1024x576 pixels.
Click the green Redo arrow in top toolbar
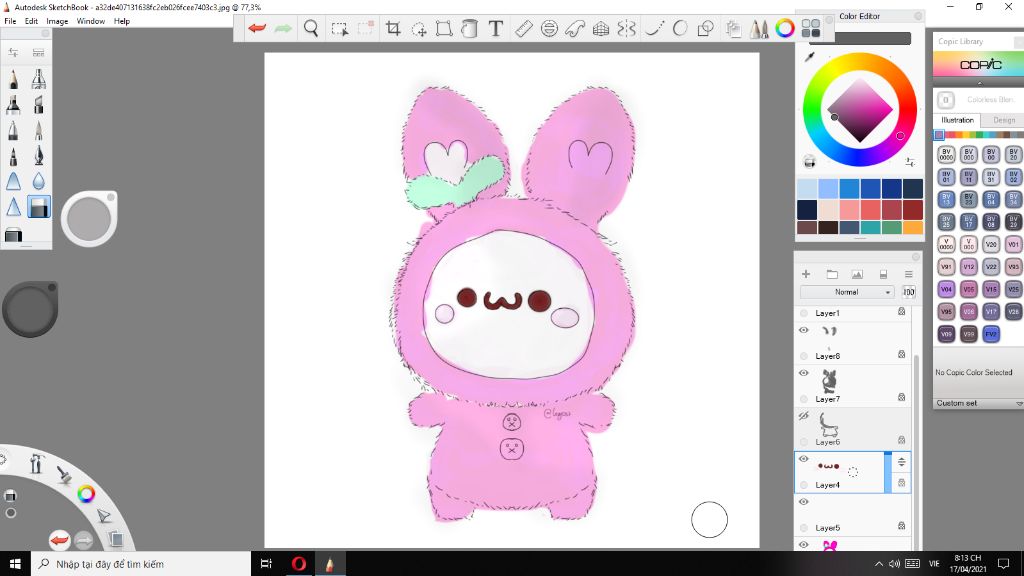click(283, 28)
